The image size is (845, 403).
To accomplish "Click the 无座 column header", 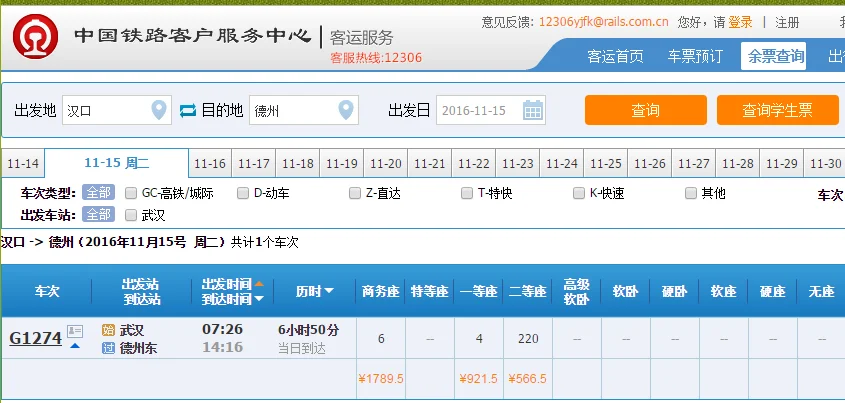I will pyautogui.click(x=821, y=291).
